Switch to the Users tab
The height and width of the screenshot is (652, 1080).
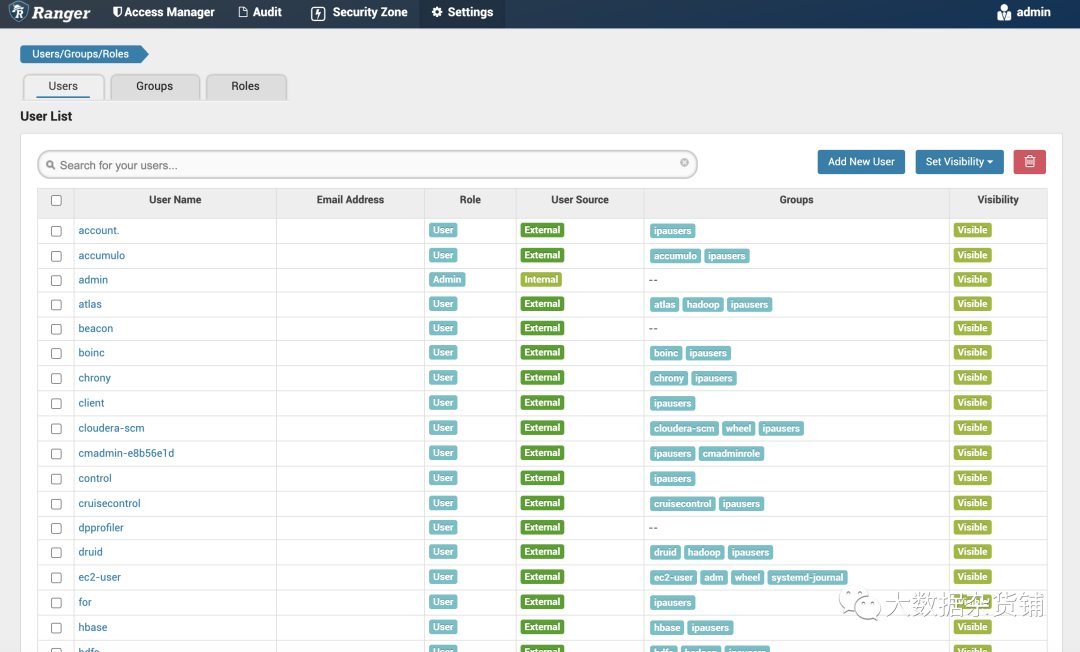63,87
